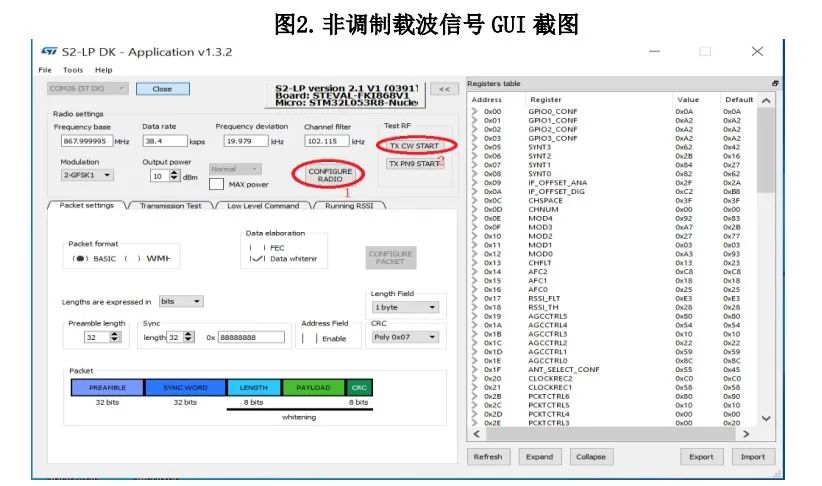The width and height of the screenshot is (822, 486).
Task: Open the Length Field 1 byte dropdown
Action: point(405,307)
